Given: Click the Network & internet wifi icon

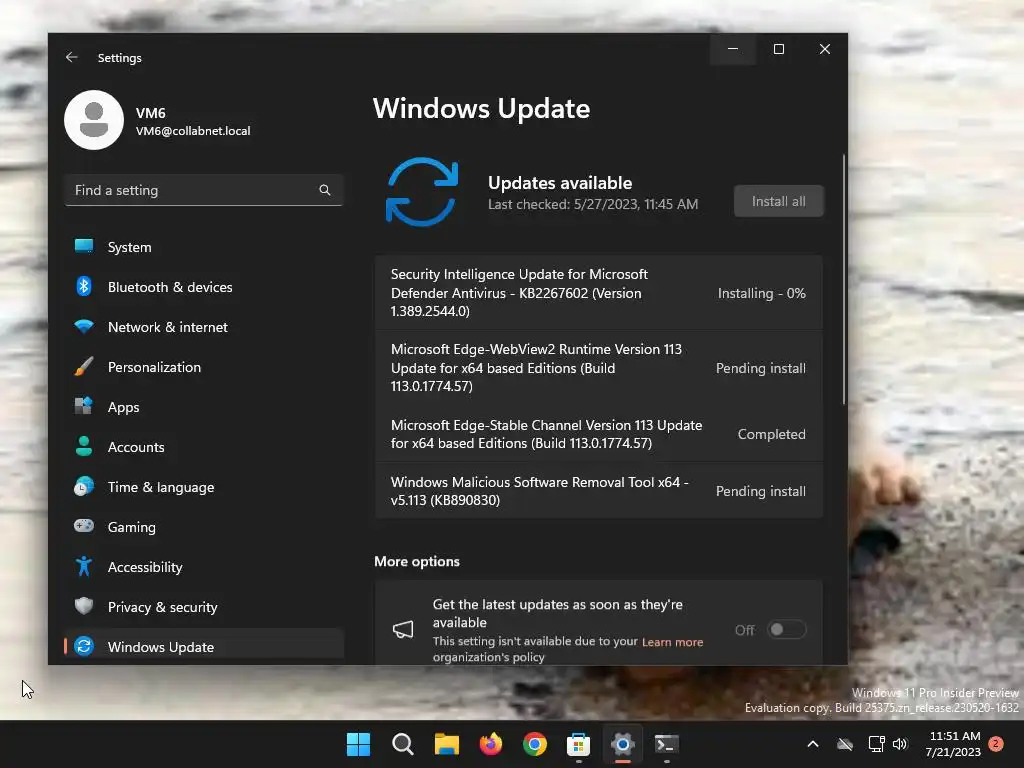Looking at the screenshot, I should coord(84,326).
